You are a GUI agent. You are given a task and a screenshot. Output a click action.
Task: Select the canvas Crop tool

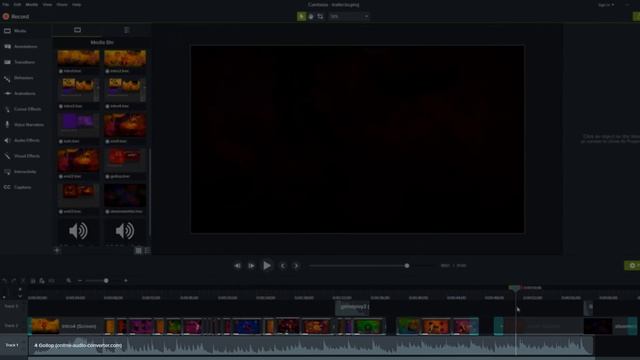tap(320, 16)
